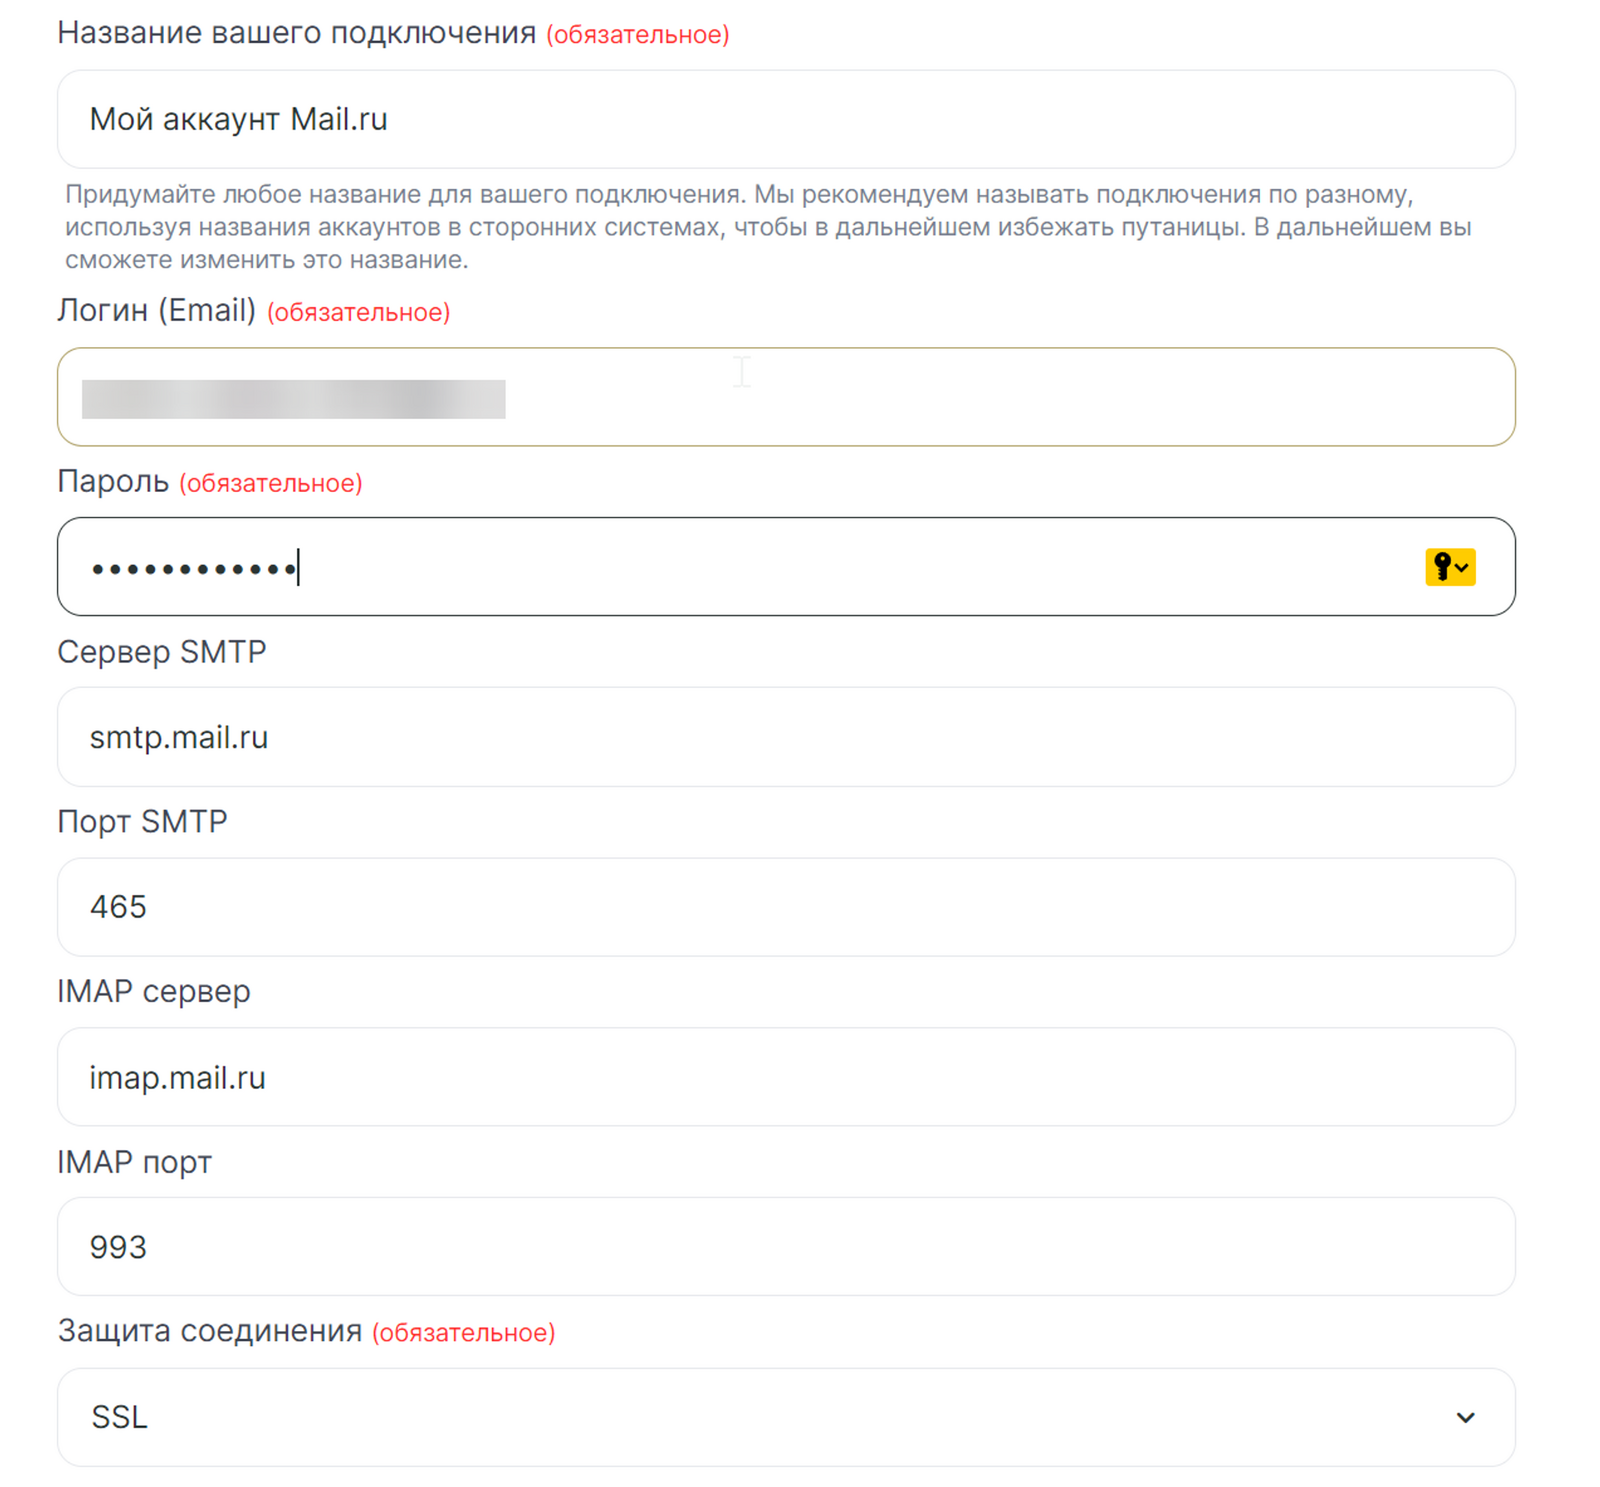This screenshot has width=1600, height=1487.
Task: Click the 'Защита соединения' label text
Action: [210, 1331]
